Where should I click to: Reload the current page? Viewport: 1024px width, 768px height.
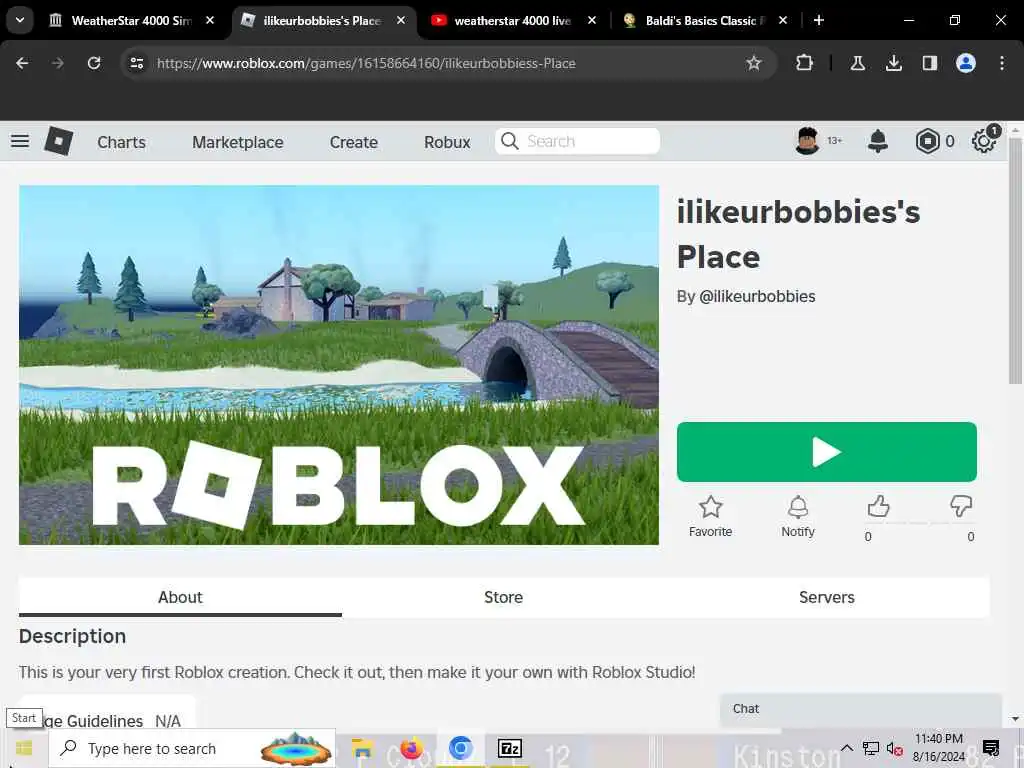(94, 63)
